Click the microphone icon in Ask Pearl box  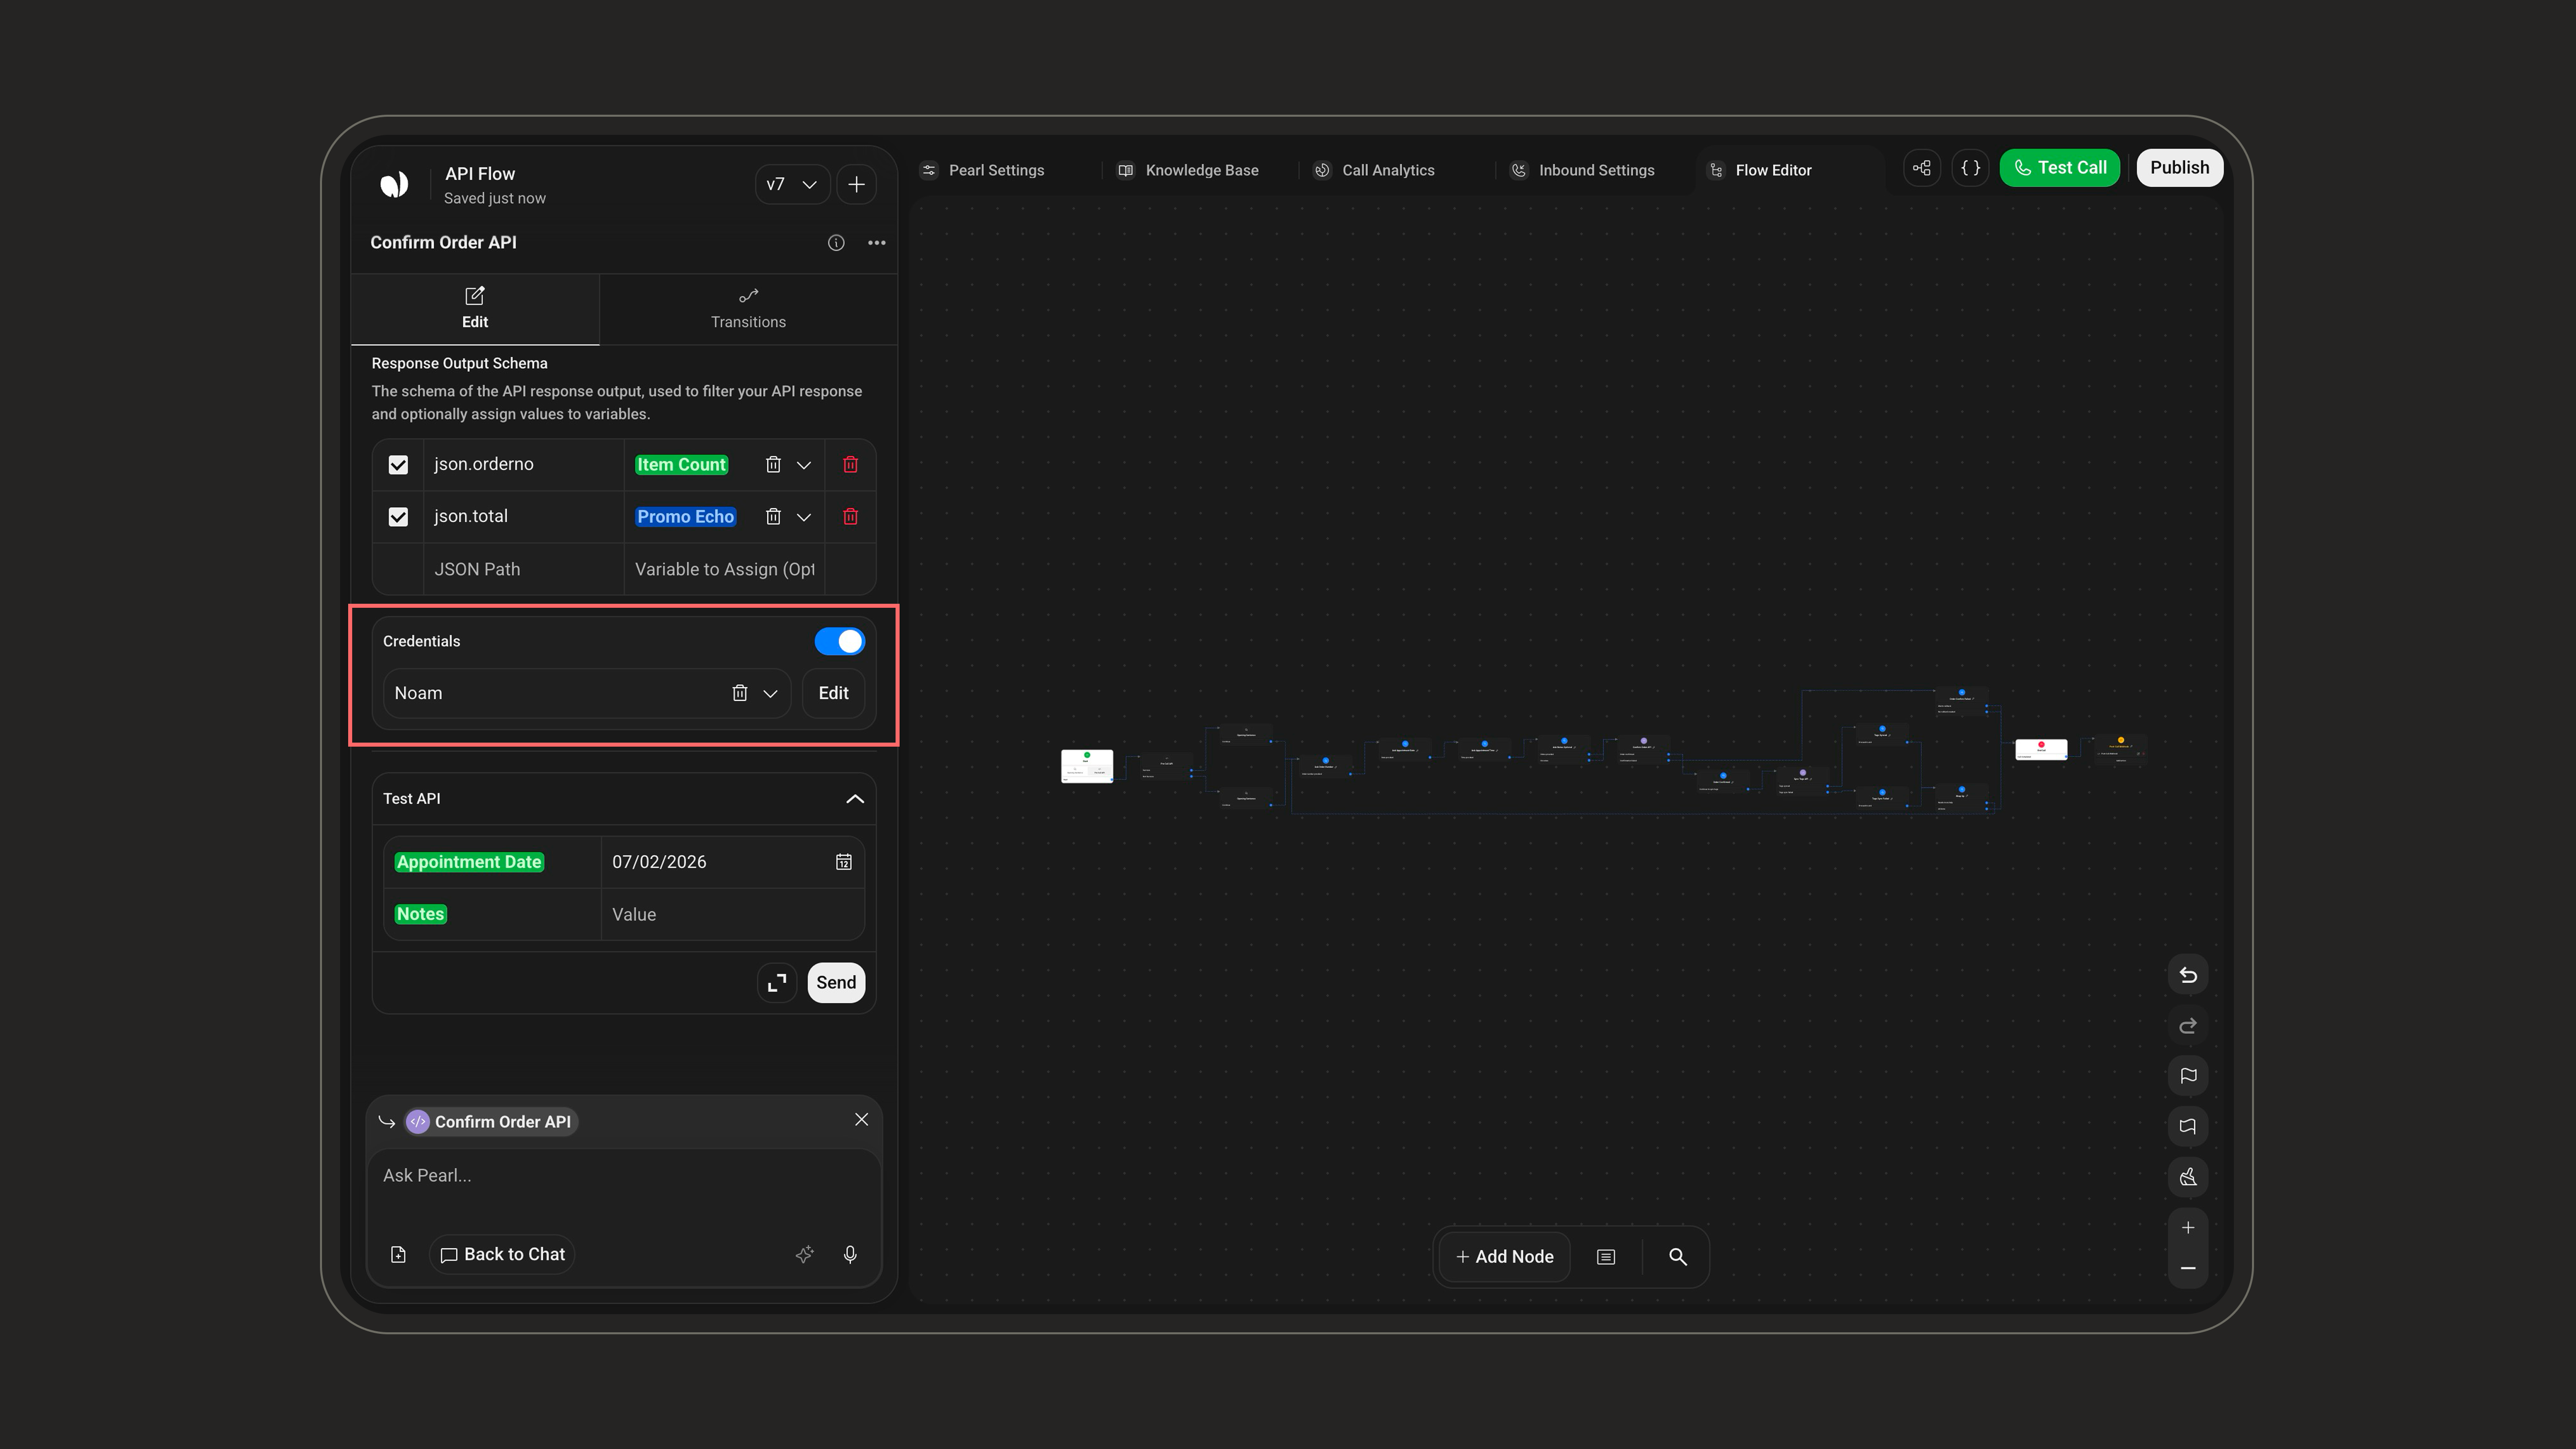pyautogui.click(x=850, y=1255)
